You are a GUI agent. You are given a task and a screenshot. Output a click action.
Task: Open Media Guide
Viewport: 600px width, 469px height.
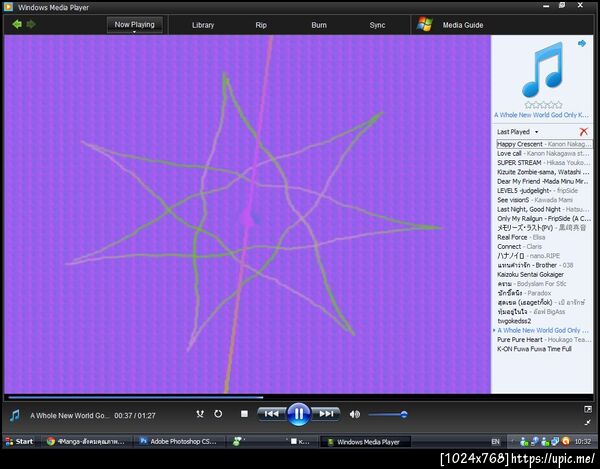(x=463, y=25)
